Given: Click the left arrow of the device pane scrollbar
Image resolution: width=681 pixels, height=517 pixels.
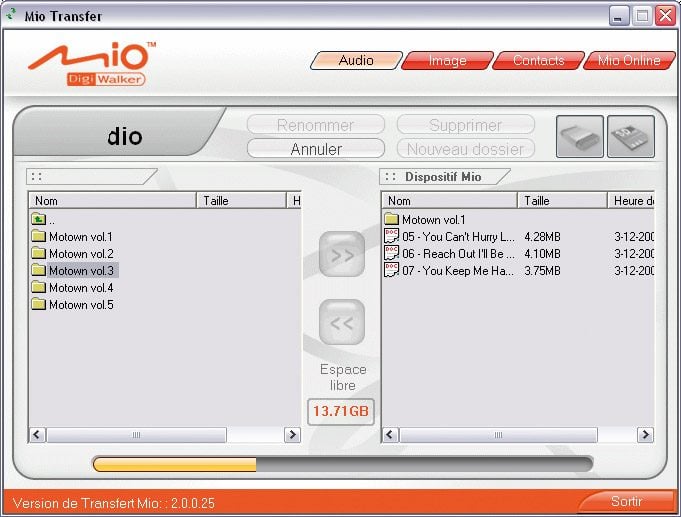Looking at the screenshot, I should pos(390,434).
